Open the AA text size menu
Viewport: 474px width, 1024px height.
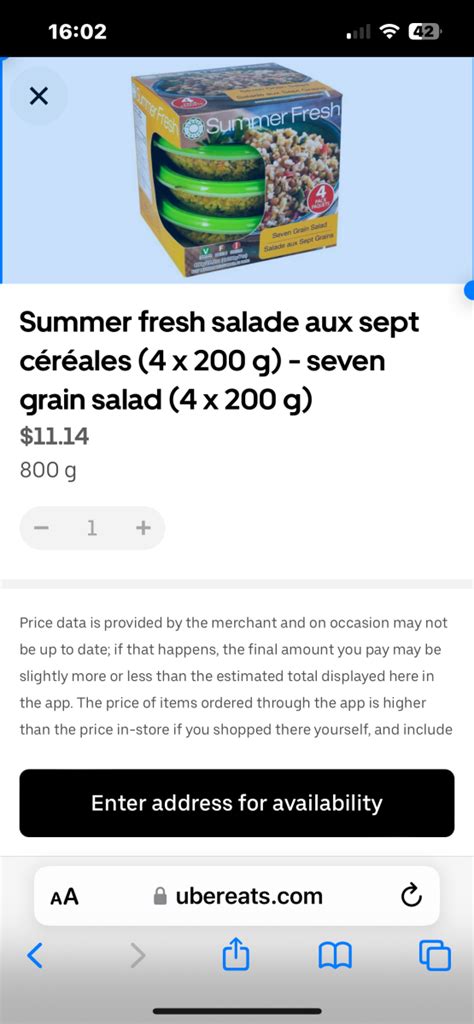pos(65,897)
